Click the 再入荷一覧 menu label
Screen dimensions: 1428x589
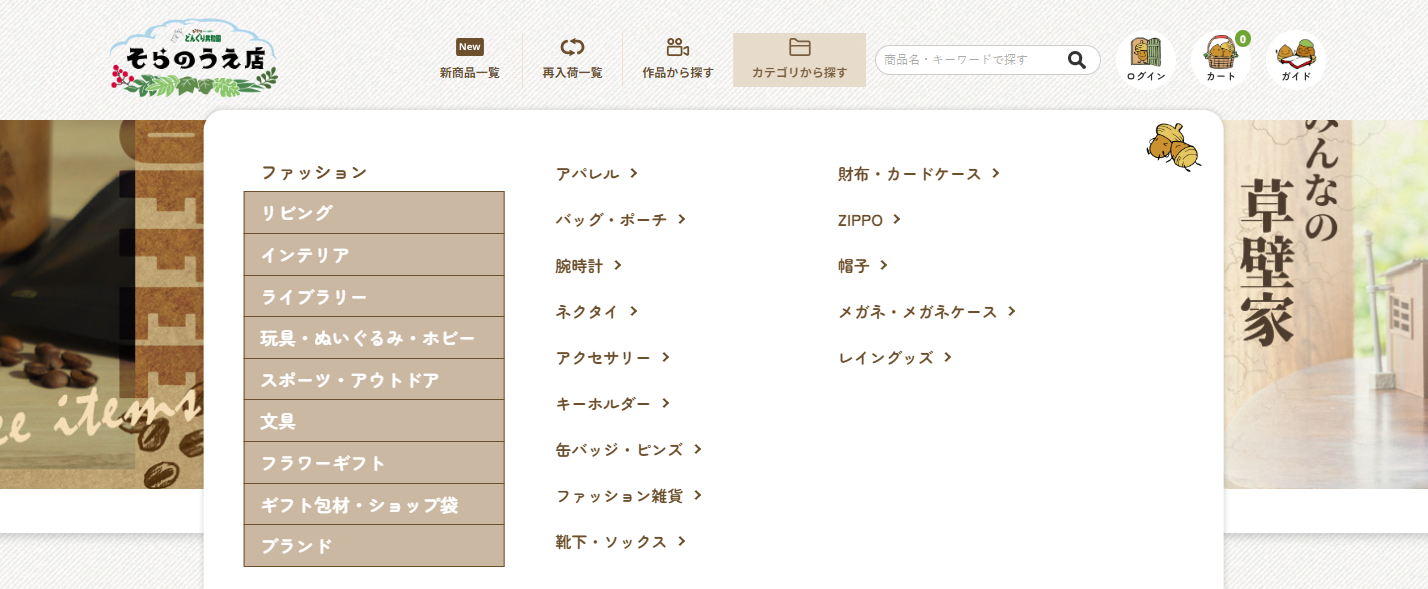point(572,73)
